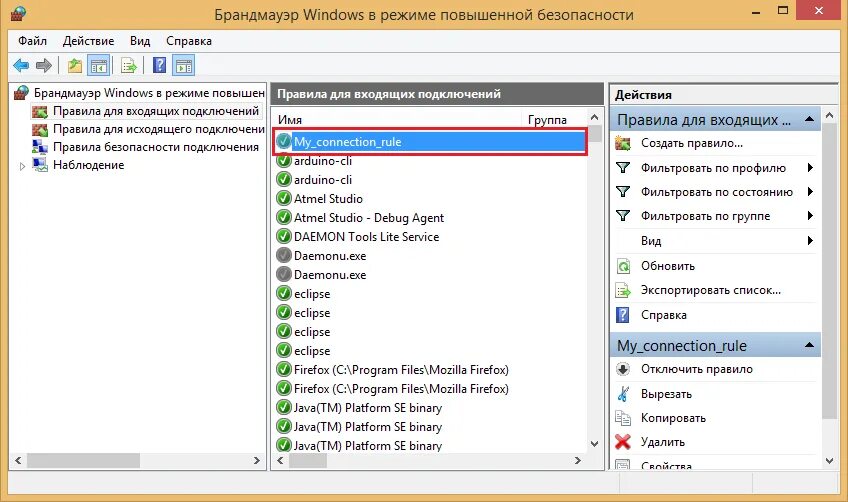Screen dimensions: 848x502
Task: Click Копировать in the Actions pane
Action: [x=673, y=418]
